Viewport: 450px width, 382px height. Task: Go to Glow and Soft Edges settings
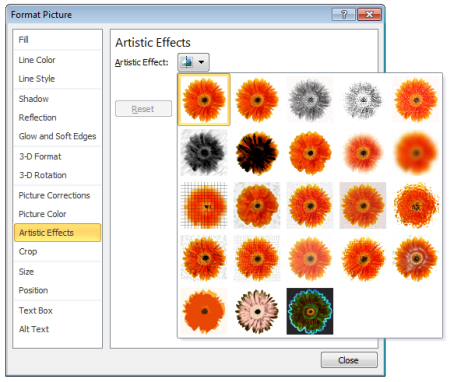pos(57,136)
